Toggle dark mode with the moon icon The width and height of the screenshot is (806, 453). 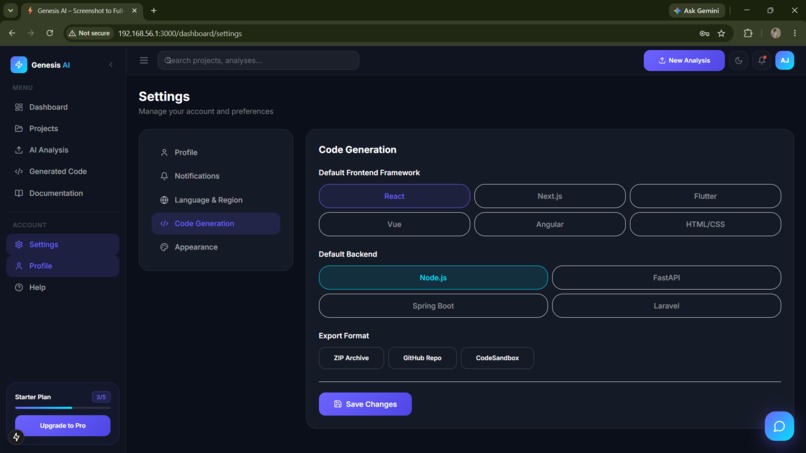(x=739, y=61)
